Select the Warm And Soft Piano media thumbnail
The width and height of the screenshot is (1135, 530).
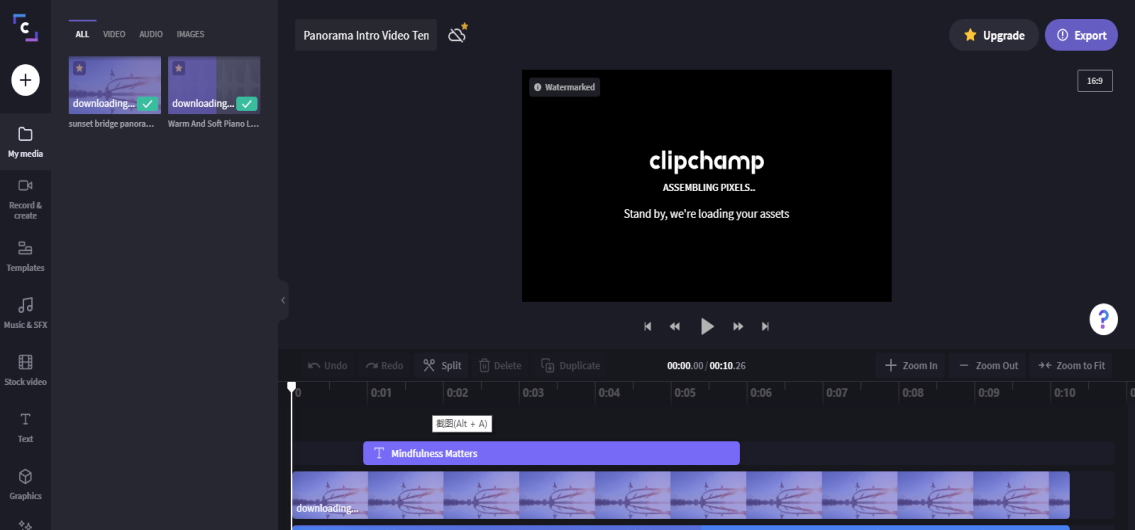pos(214,85)
